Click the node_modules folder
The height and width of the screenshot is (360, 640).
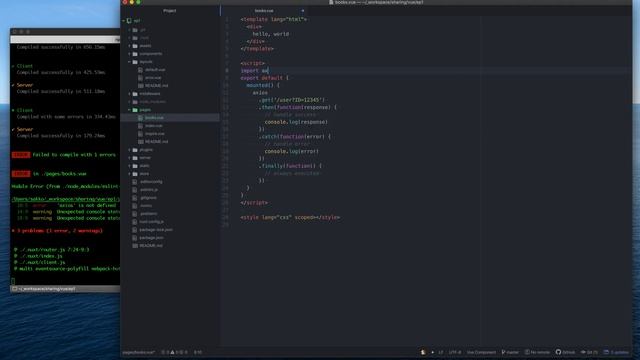(152, 102)
